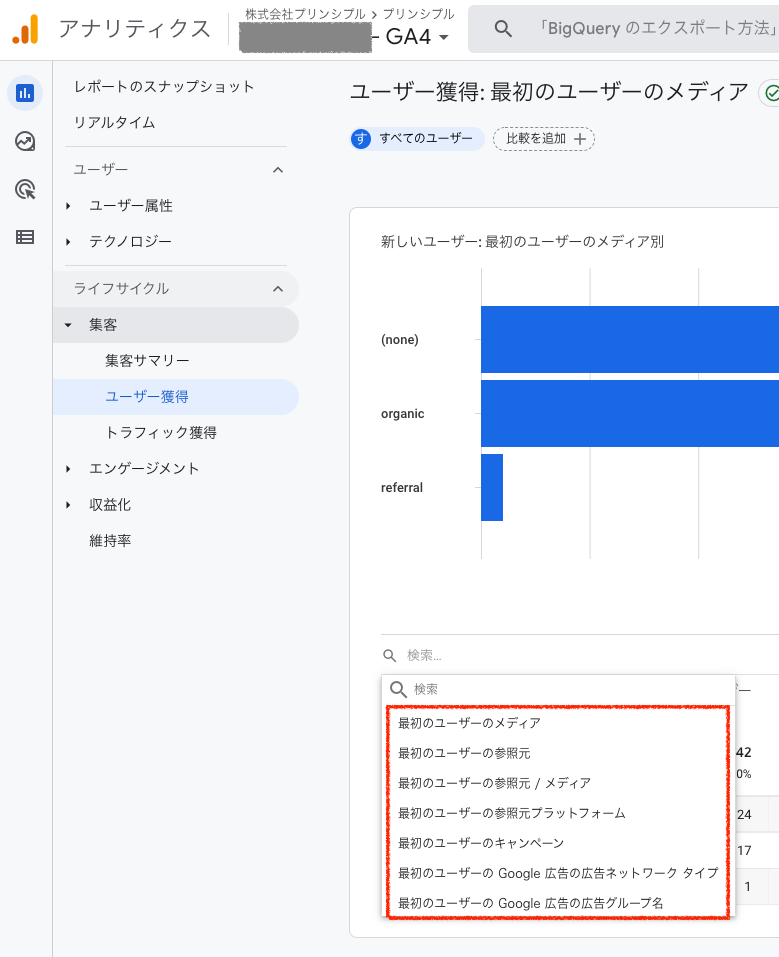
Task: Click the magnifier icon in top search bar
Action: (504, 29)
